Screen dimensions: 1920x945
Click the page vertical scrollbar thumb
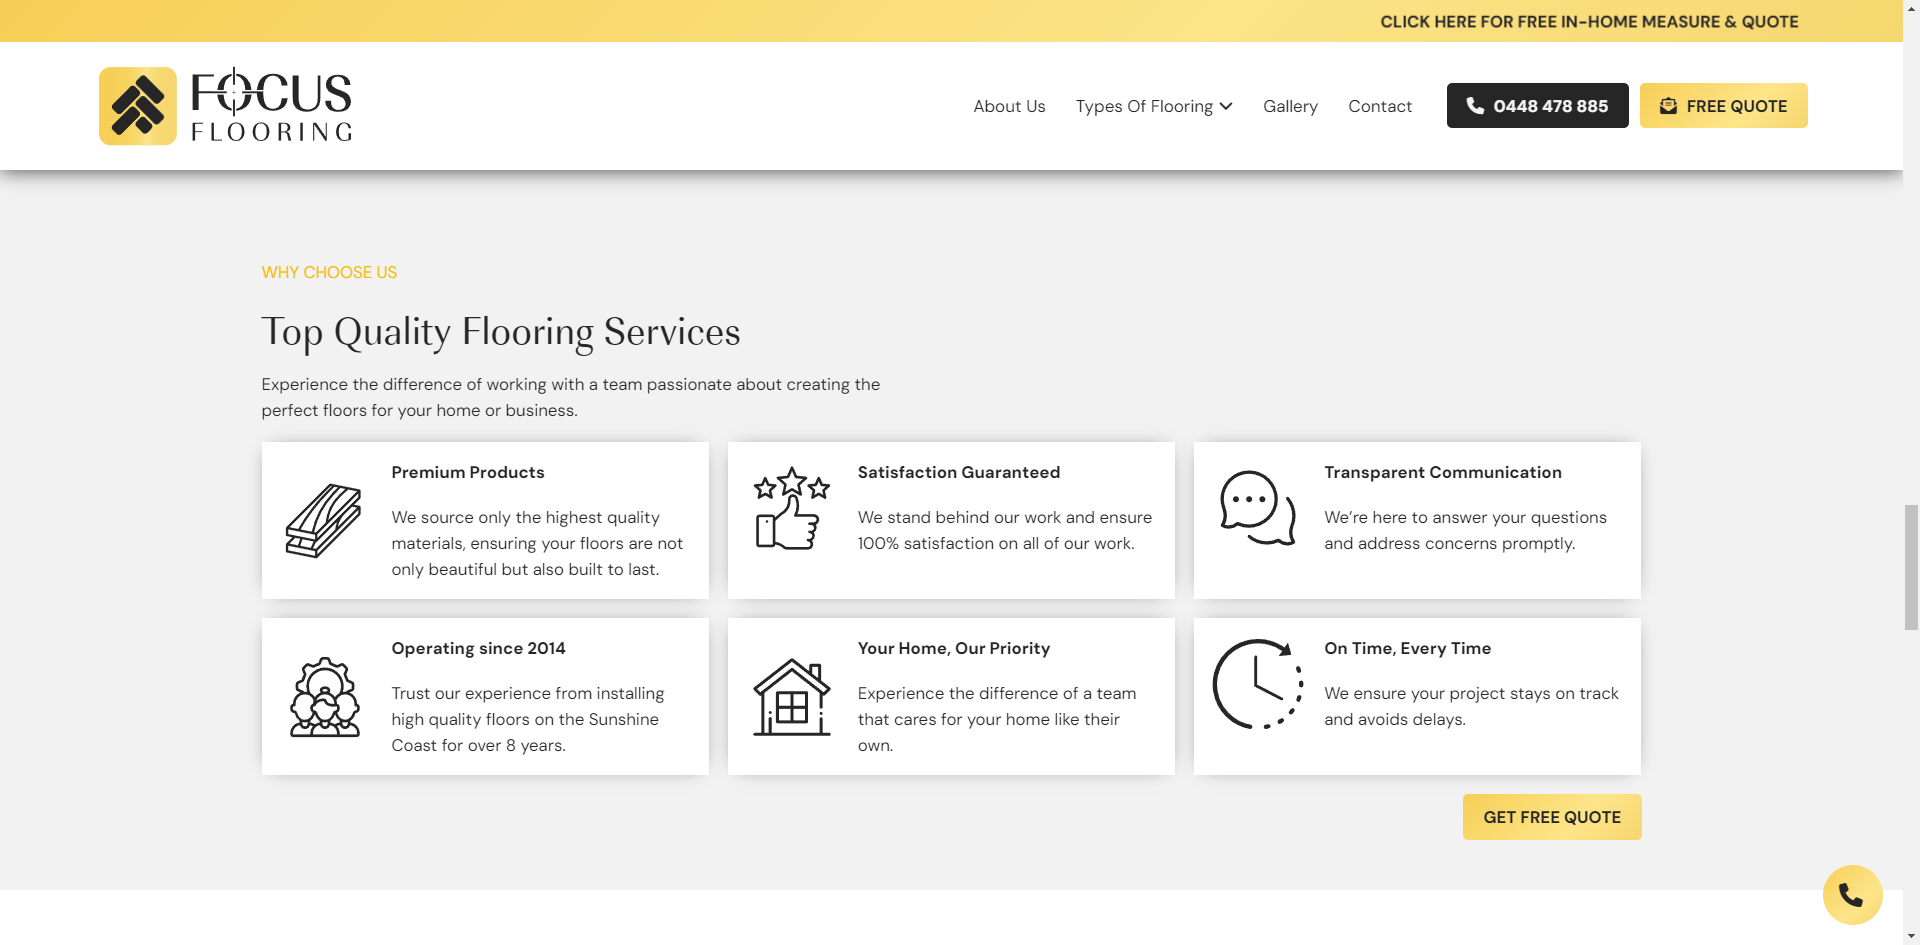coord(1911,568)
